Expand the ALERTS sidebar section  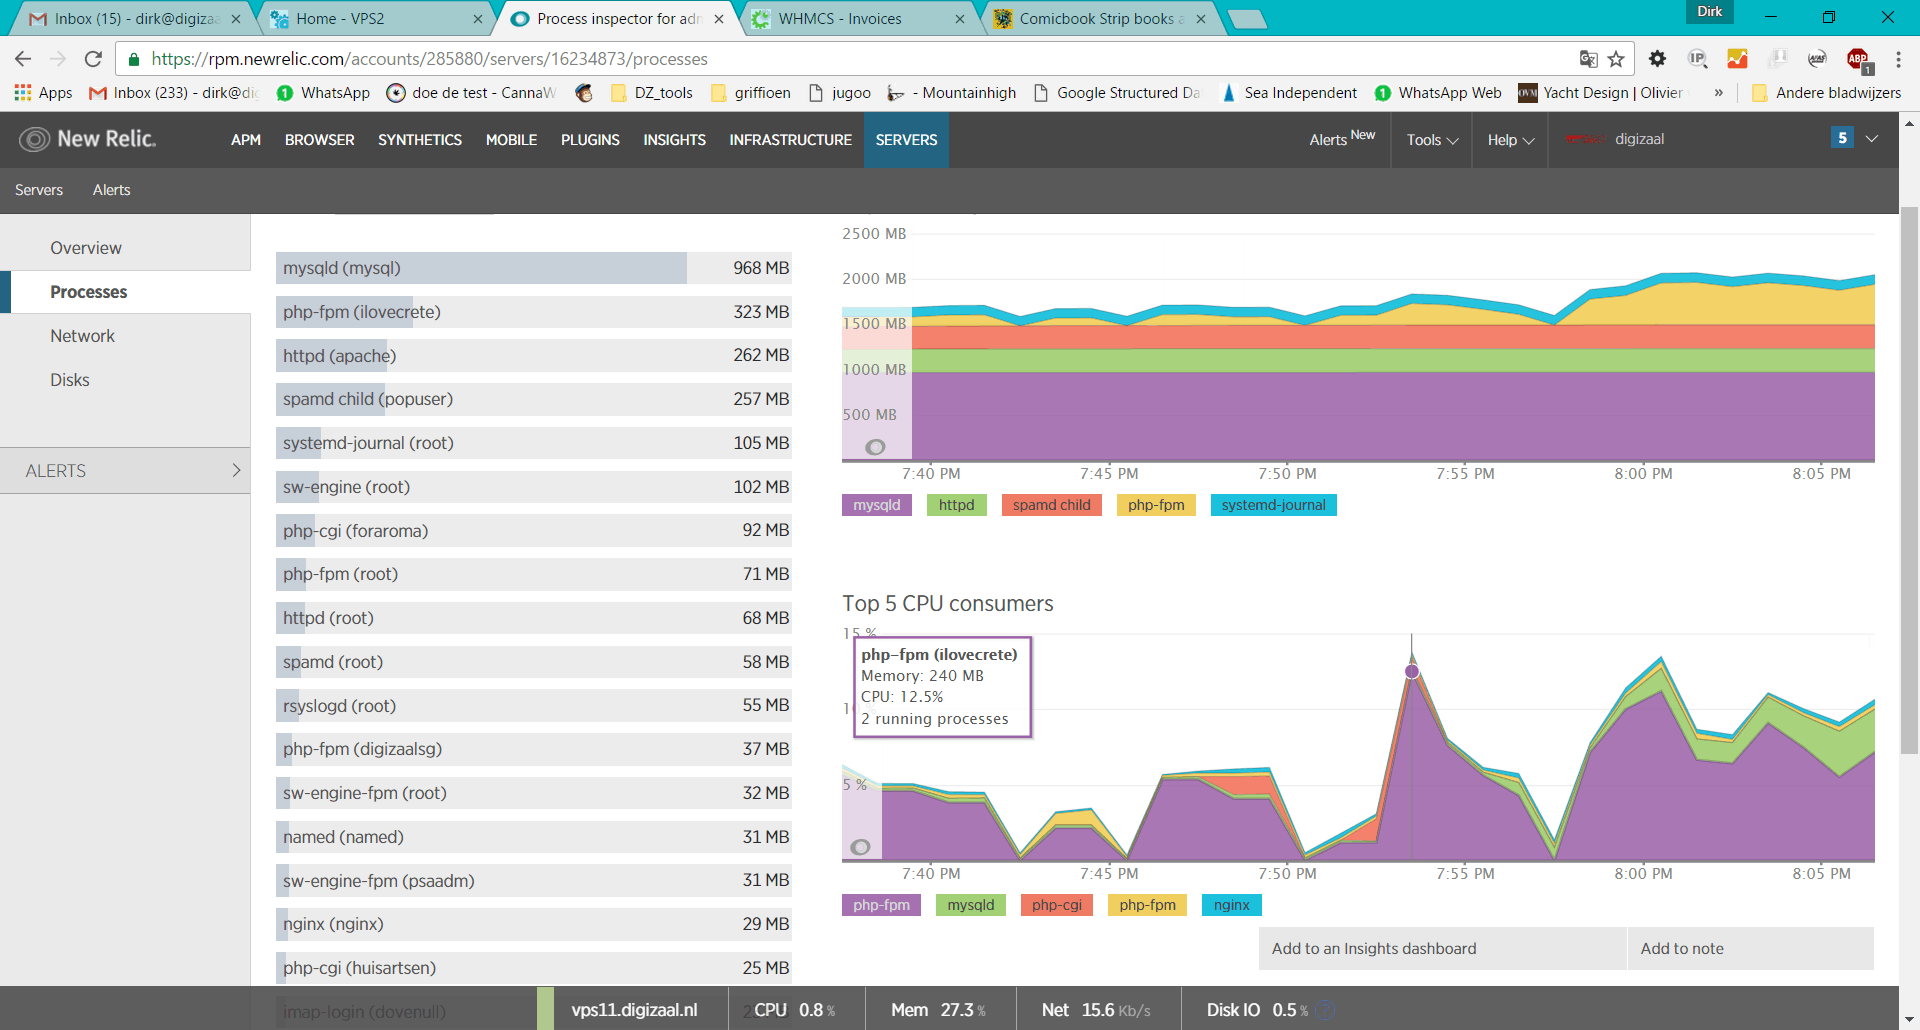(x=125, y=470)
